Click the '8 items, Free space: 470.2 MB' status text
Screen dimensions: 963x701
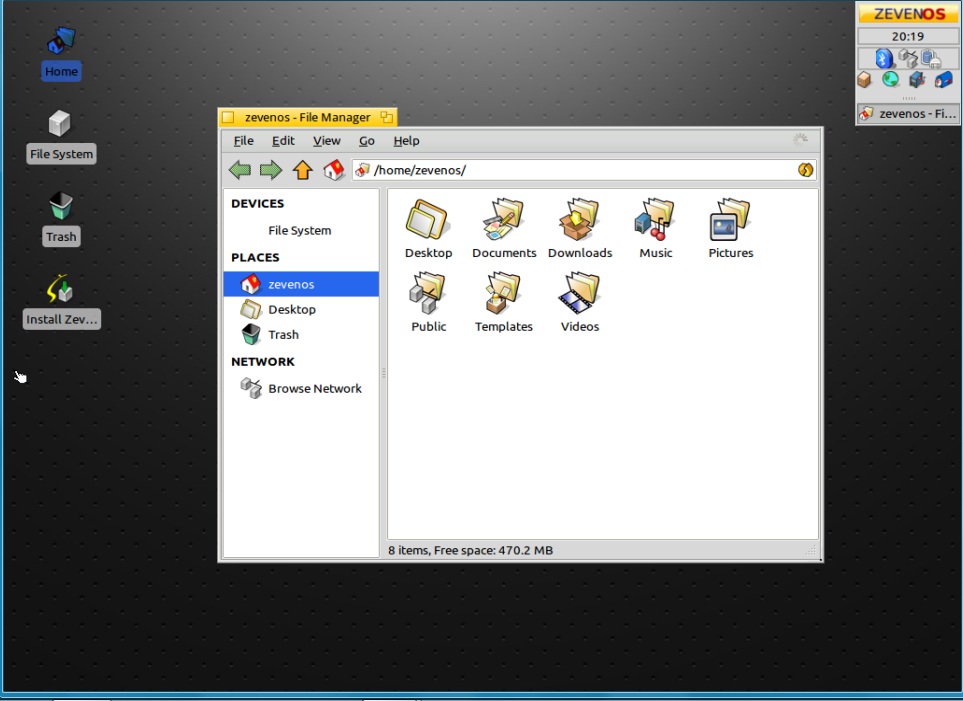pyautogui.click(x=470, y=550)
